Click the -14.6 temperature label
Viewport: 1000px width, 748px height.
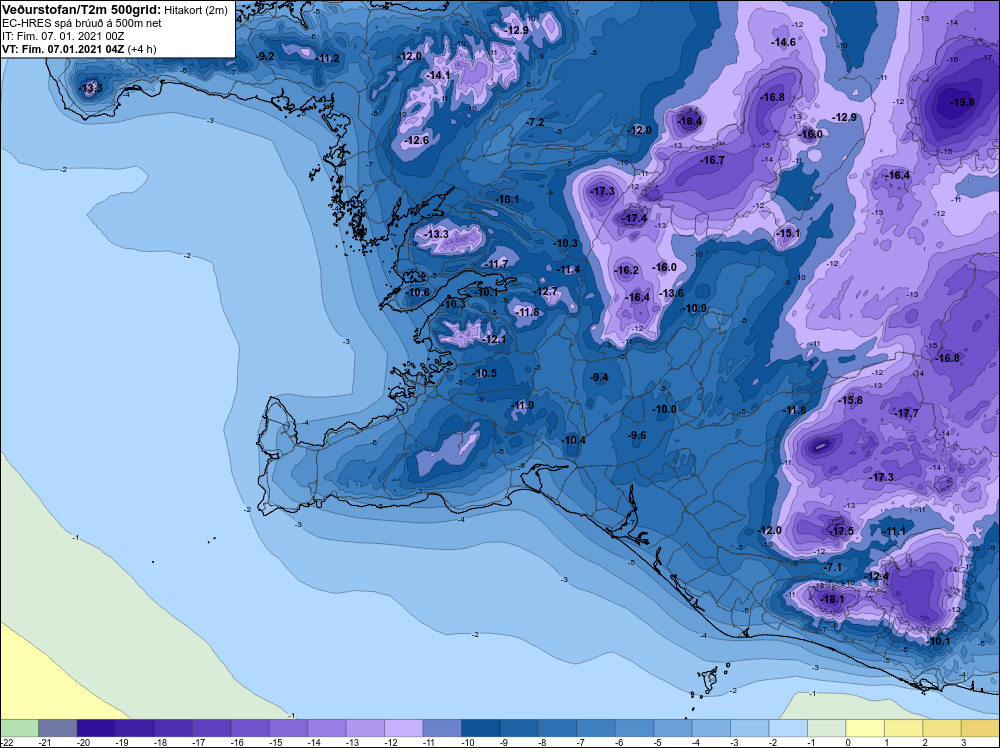784,42
